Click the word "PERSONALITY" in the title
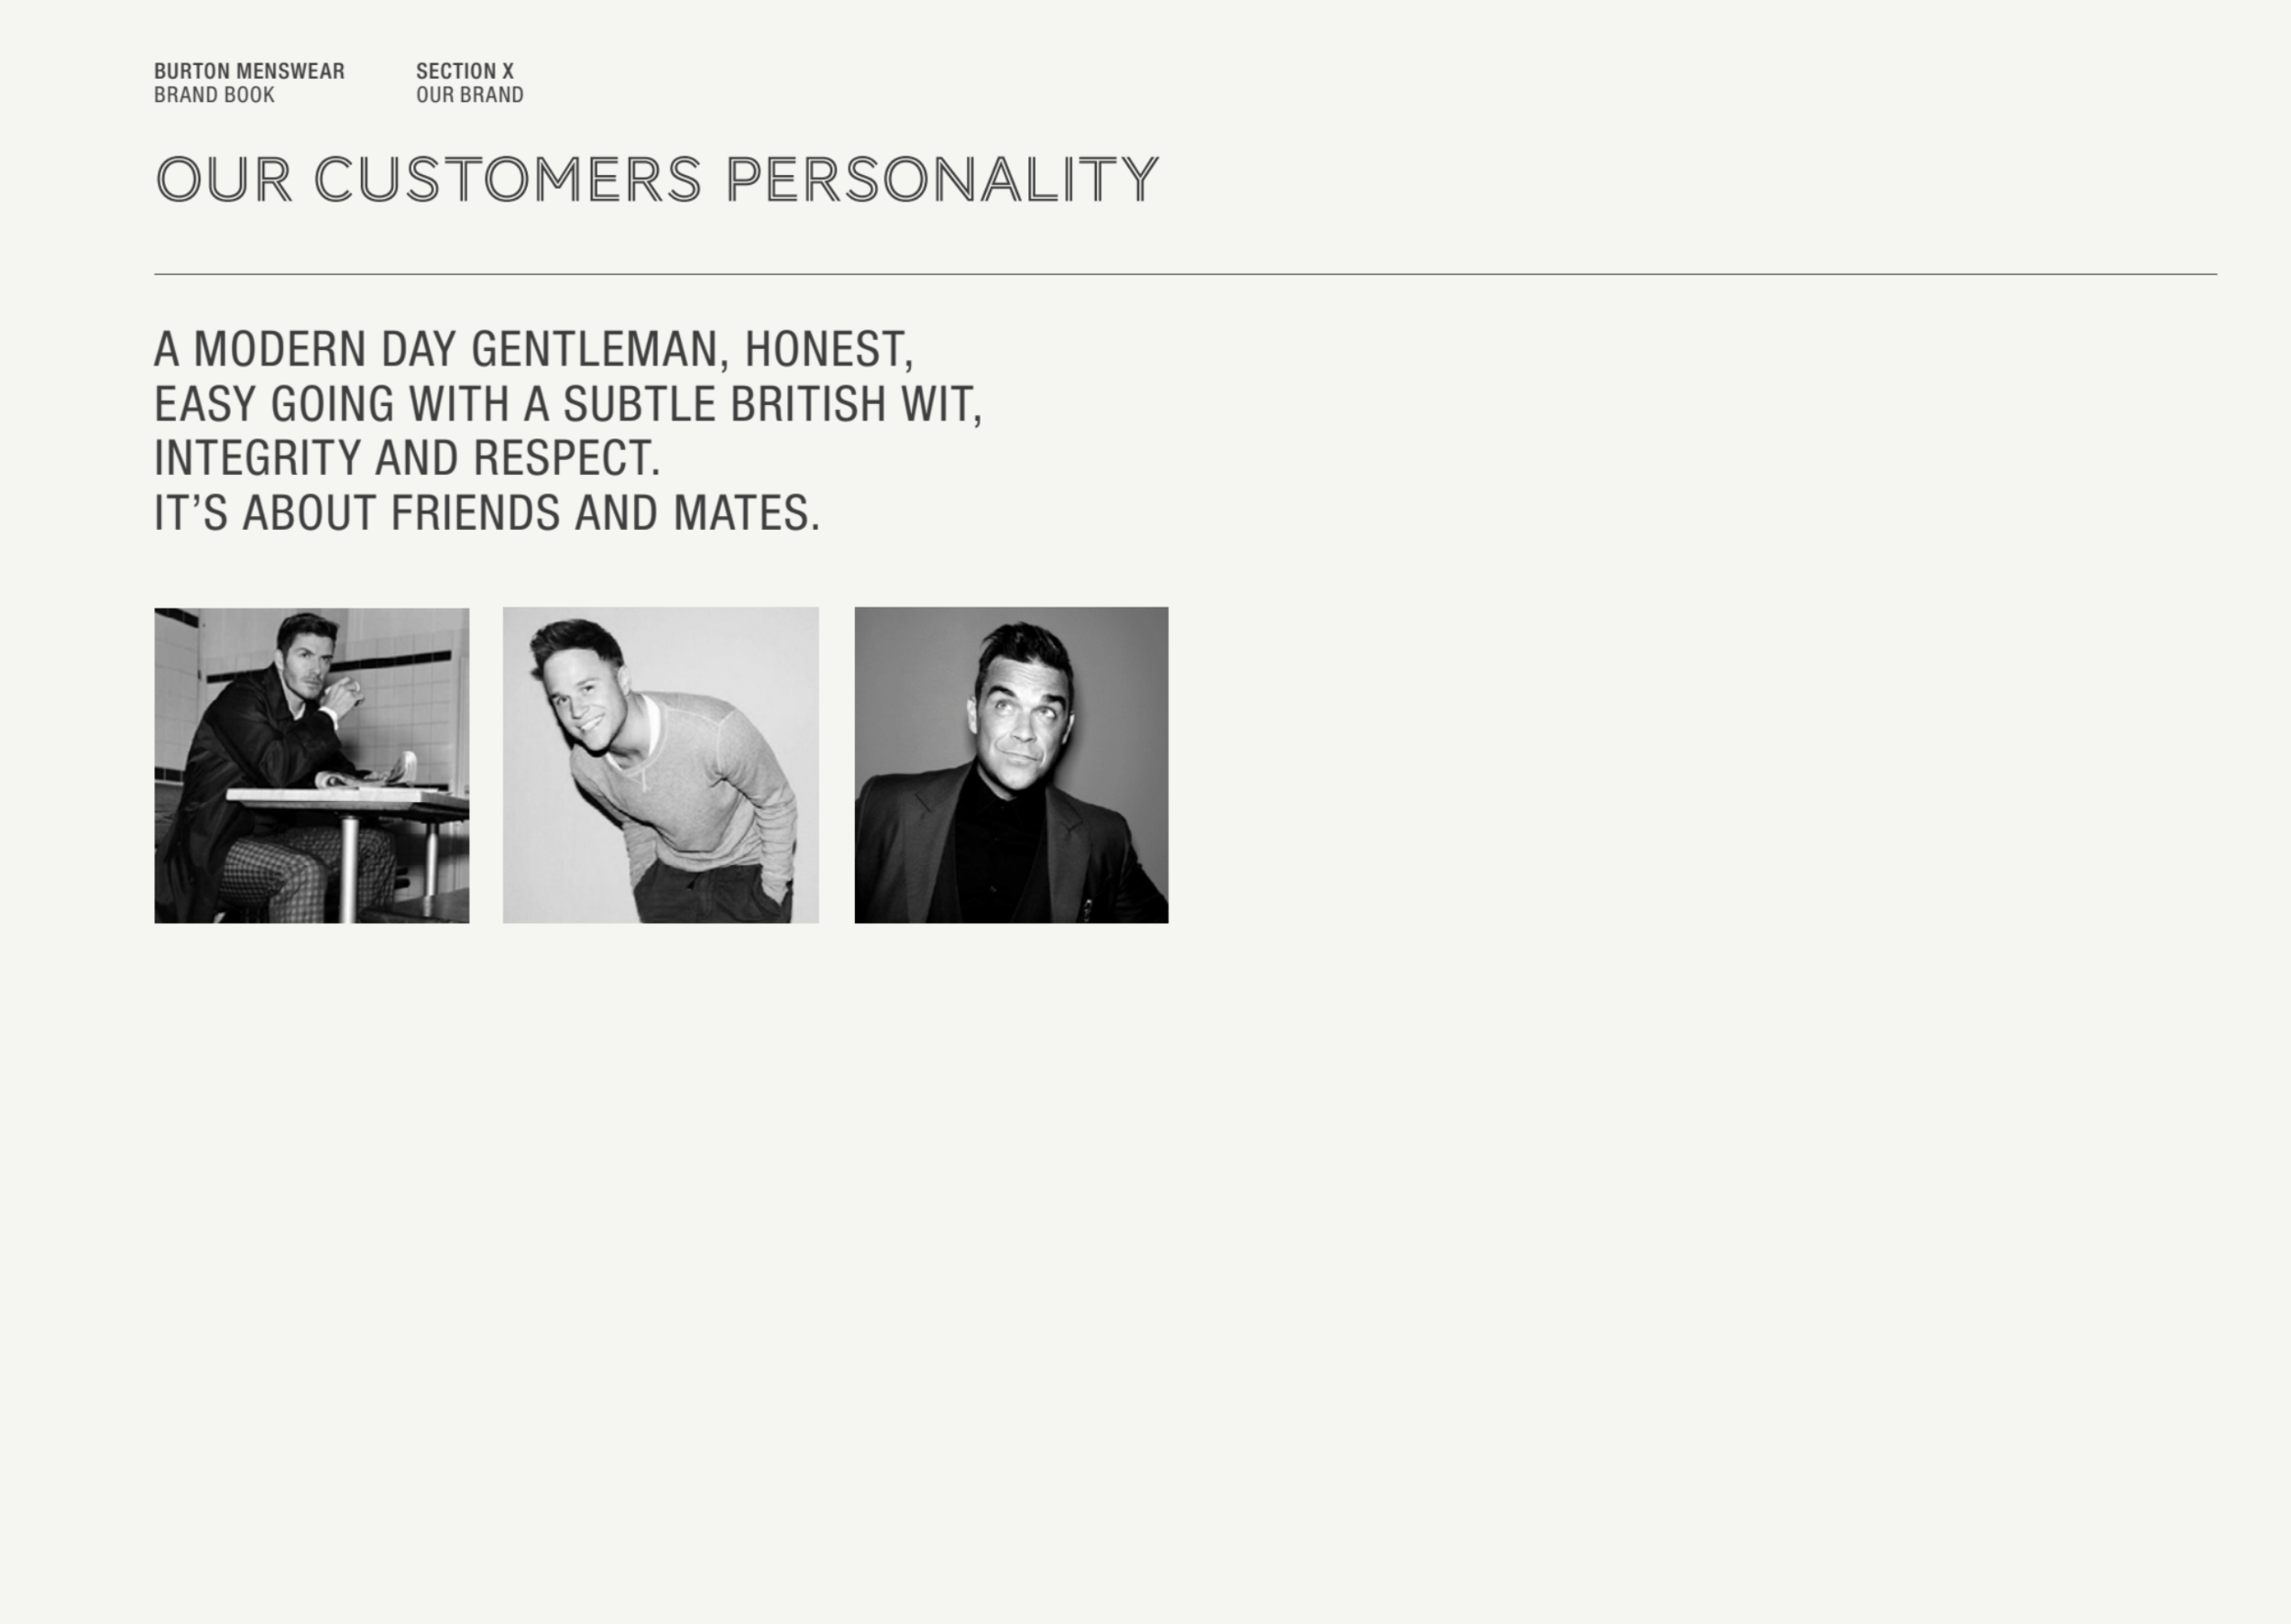This screenshot has height=1624, width=2291. (x=942, y=180)
